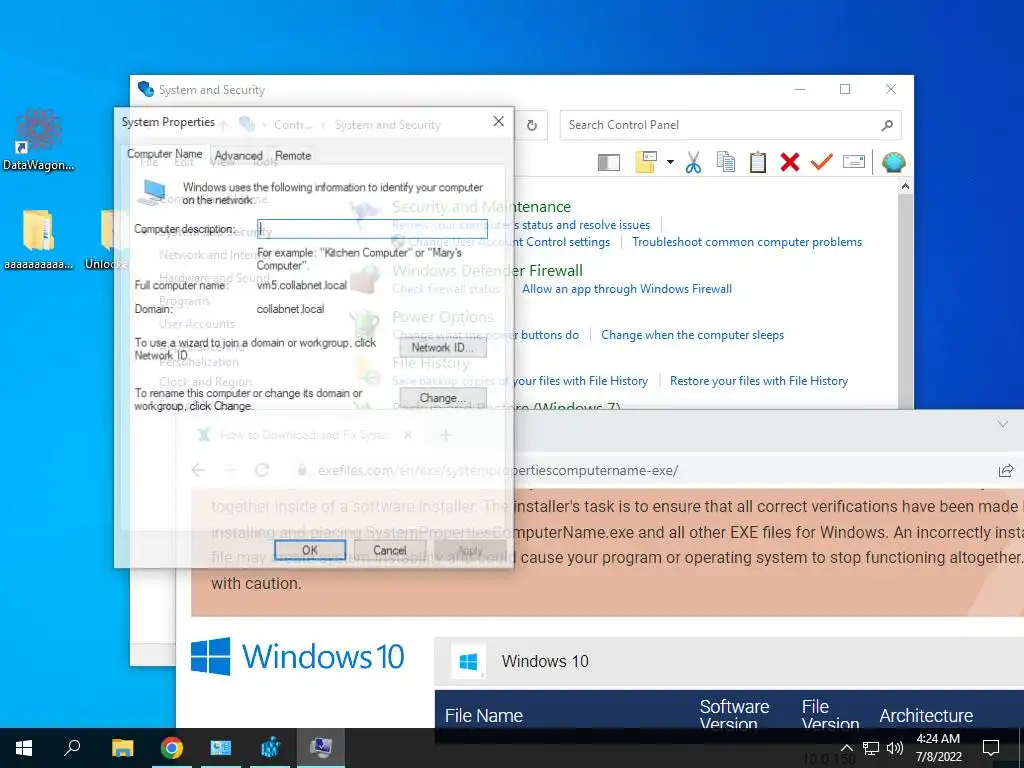Minimize the System and Security window
The image size is (1024, 768).
[x=799, y=89]
